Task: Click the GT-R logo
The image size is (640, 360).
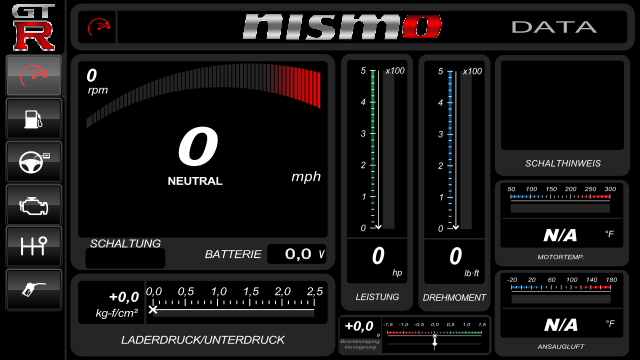Action: coord(33,27)
